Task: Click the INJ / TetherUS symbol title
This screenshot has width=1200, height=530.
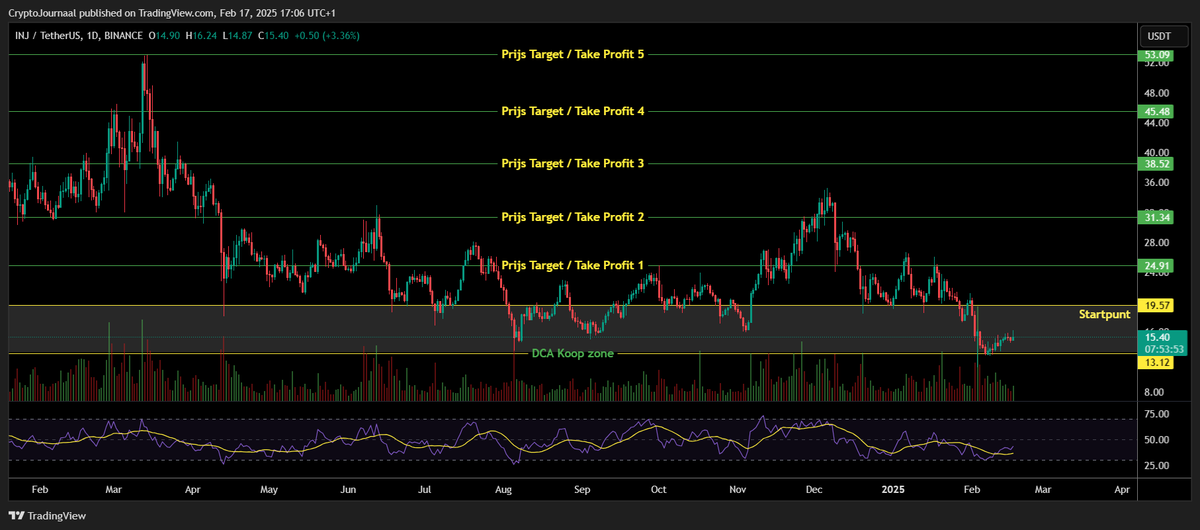Action: [x=49, y=35]
